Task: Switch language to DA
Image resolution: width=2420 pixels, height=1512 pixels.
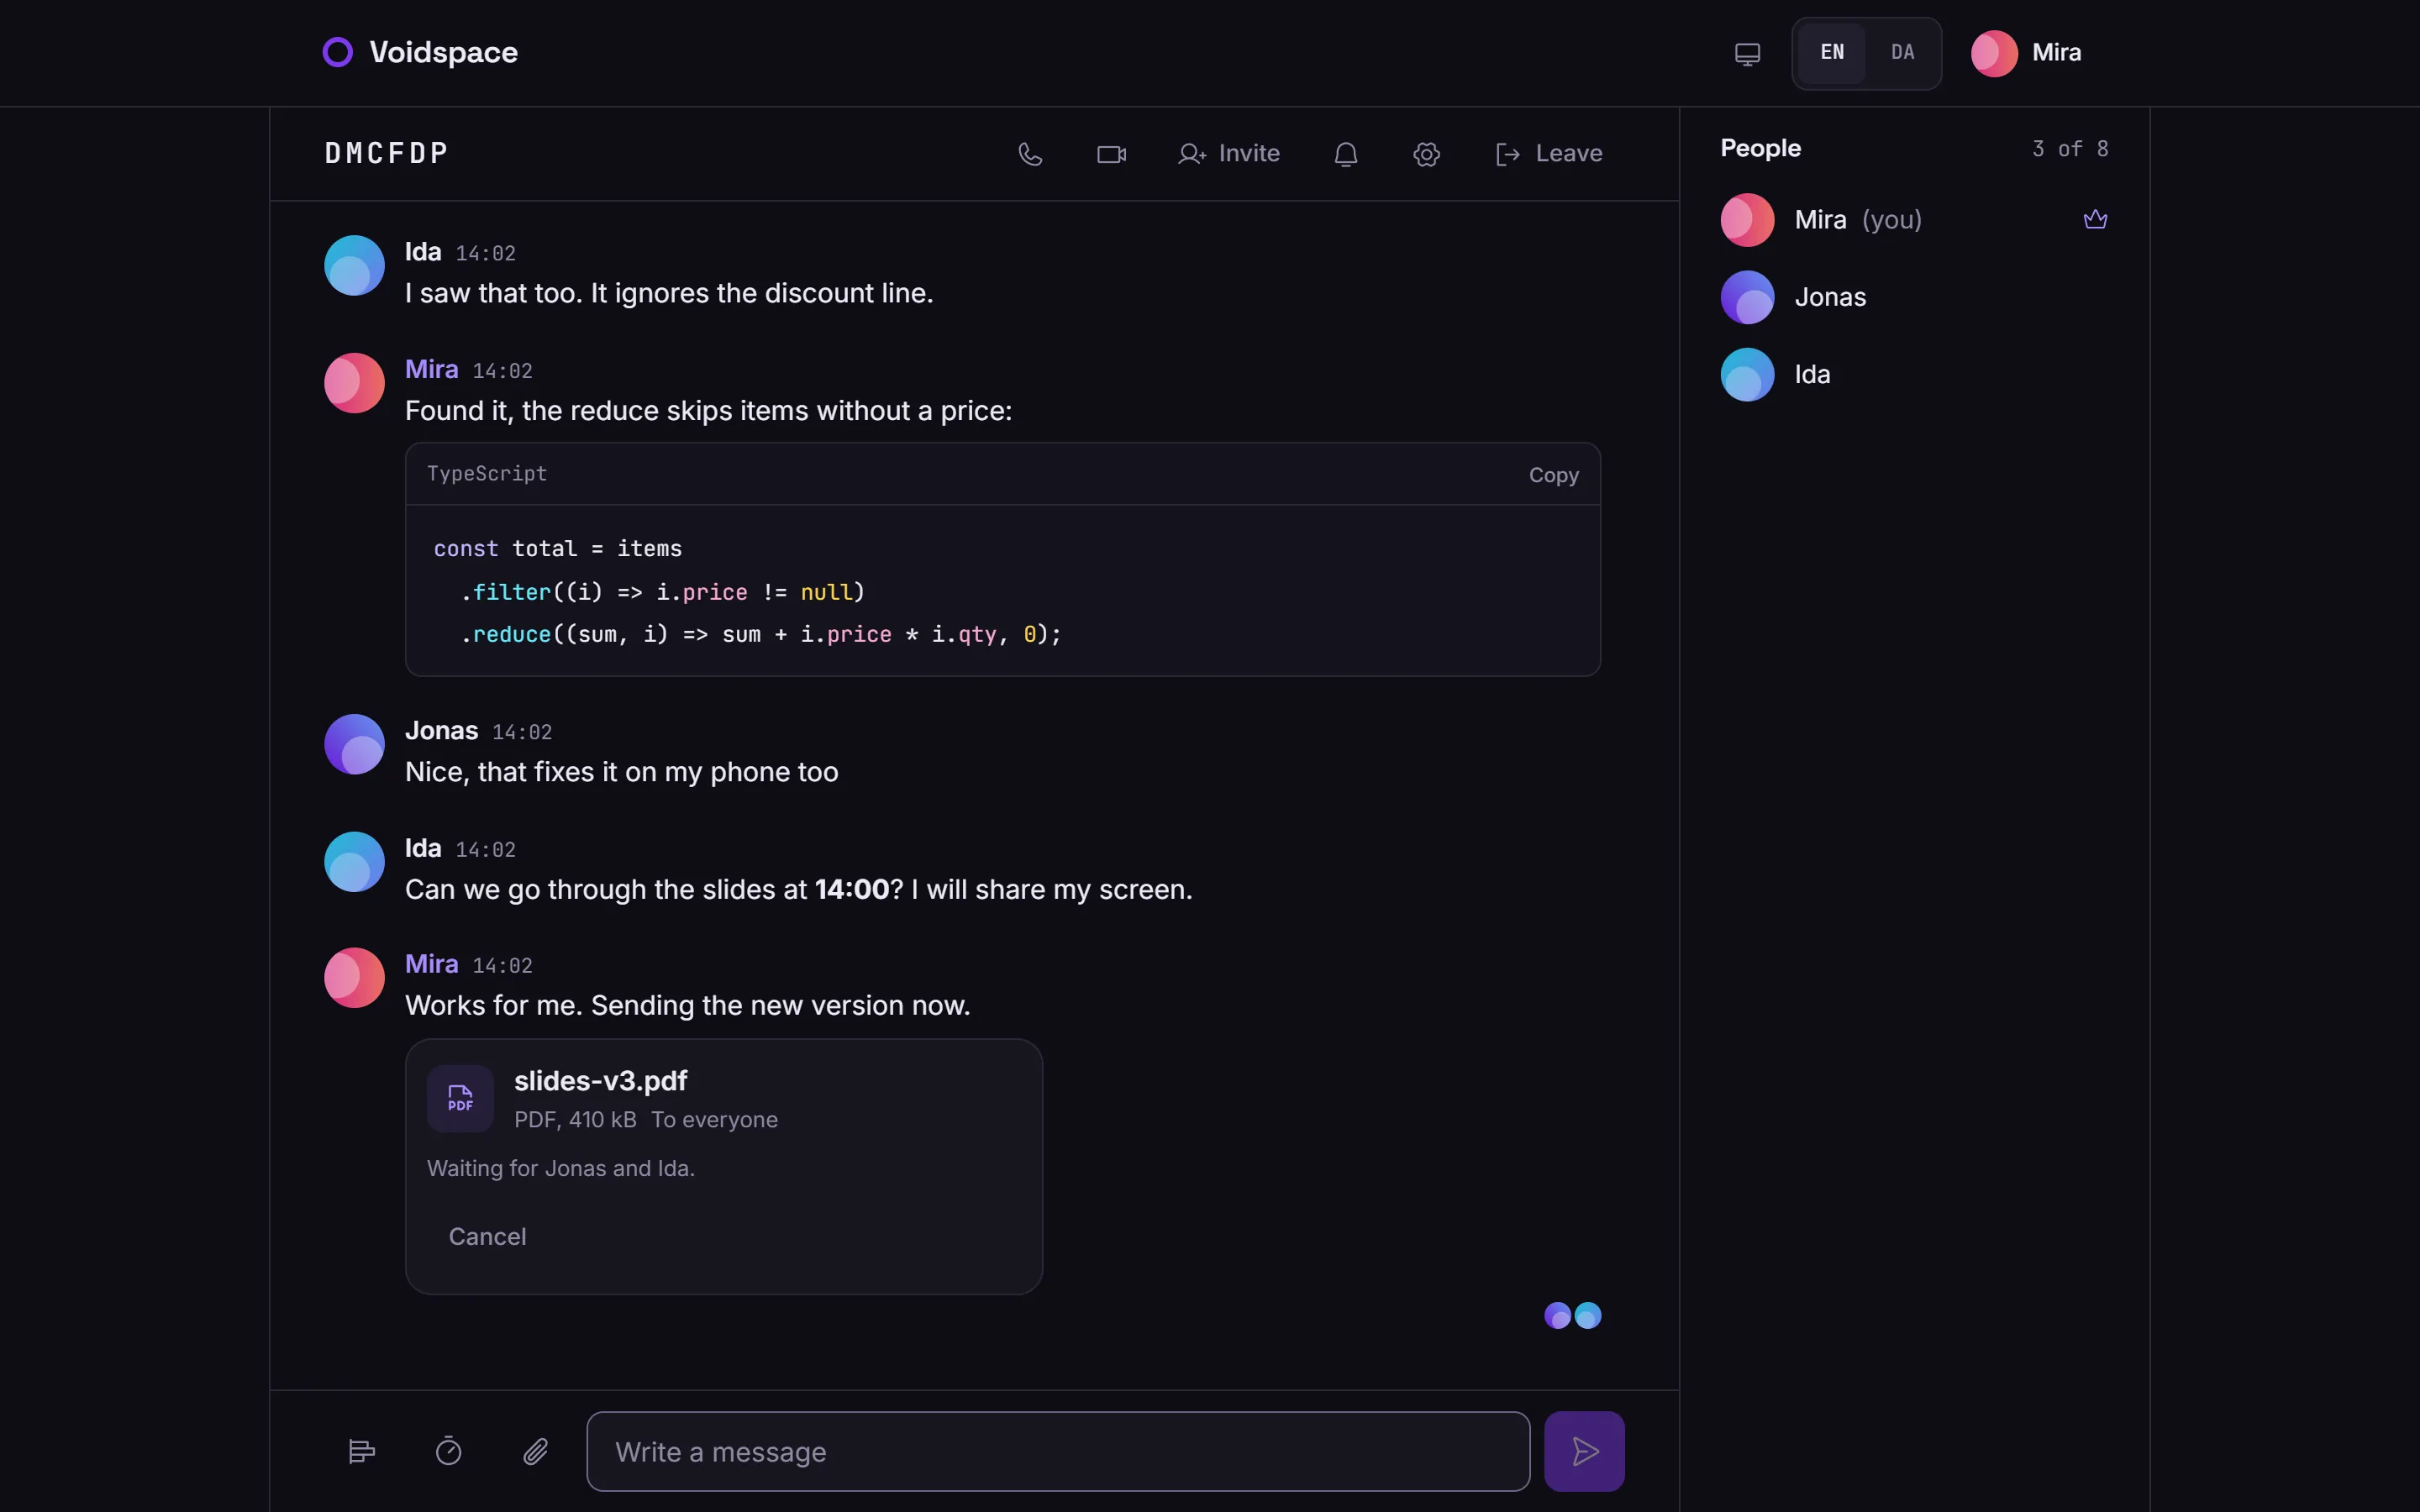Action: pyautogui.click(x=1902, y=53)
